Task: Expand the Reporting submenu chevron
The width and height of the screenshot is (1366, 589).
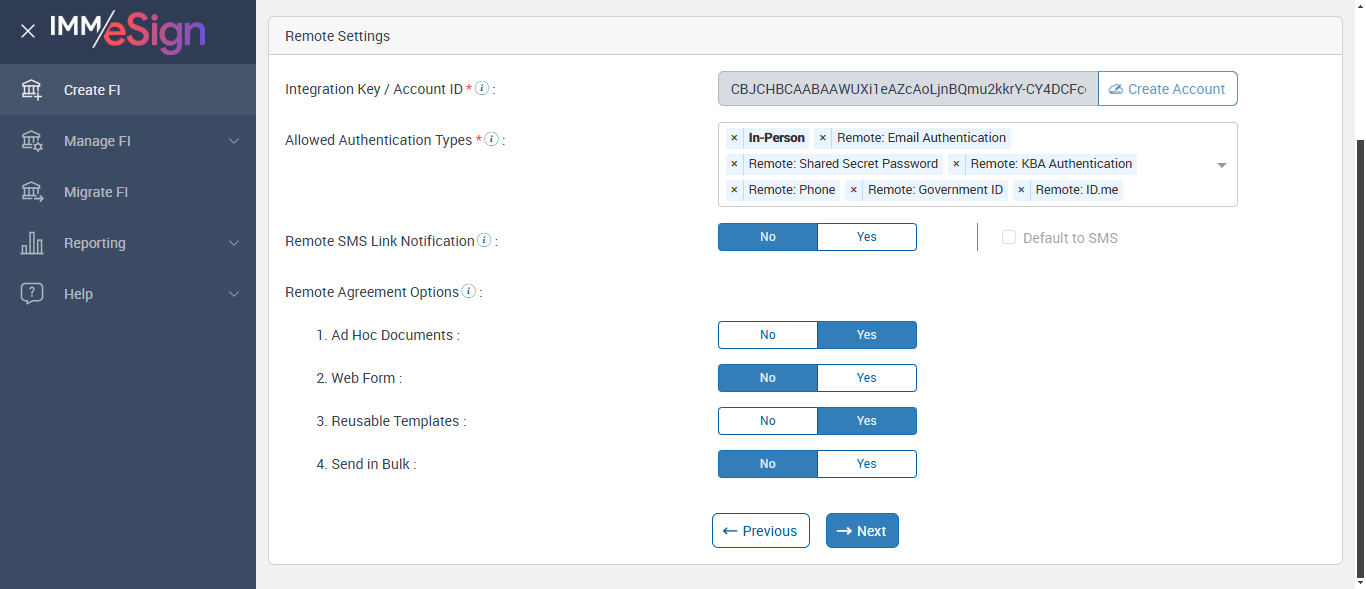Action: [234, 243]
